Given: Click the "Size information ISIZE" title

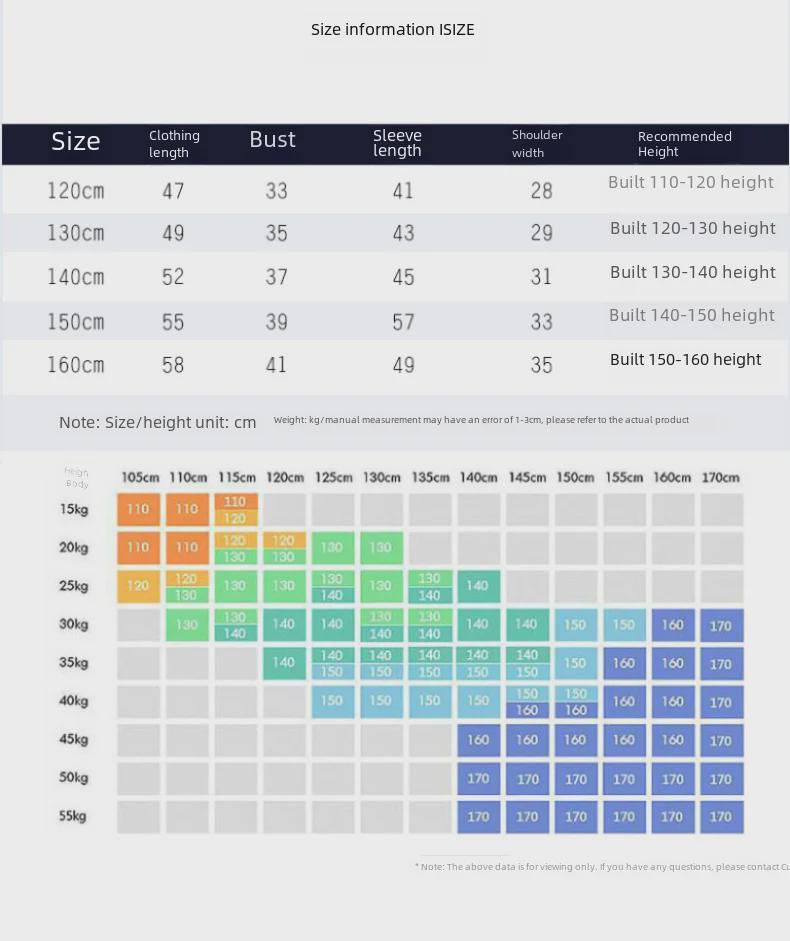Looking at the screenshot, I should coord(392,30).
